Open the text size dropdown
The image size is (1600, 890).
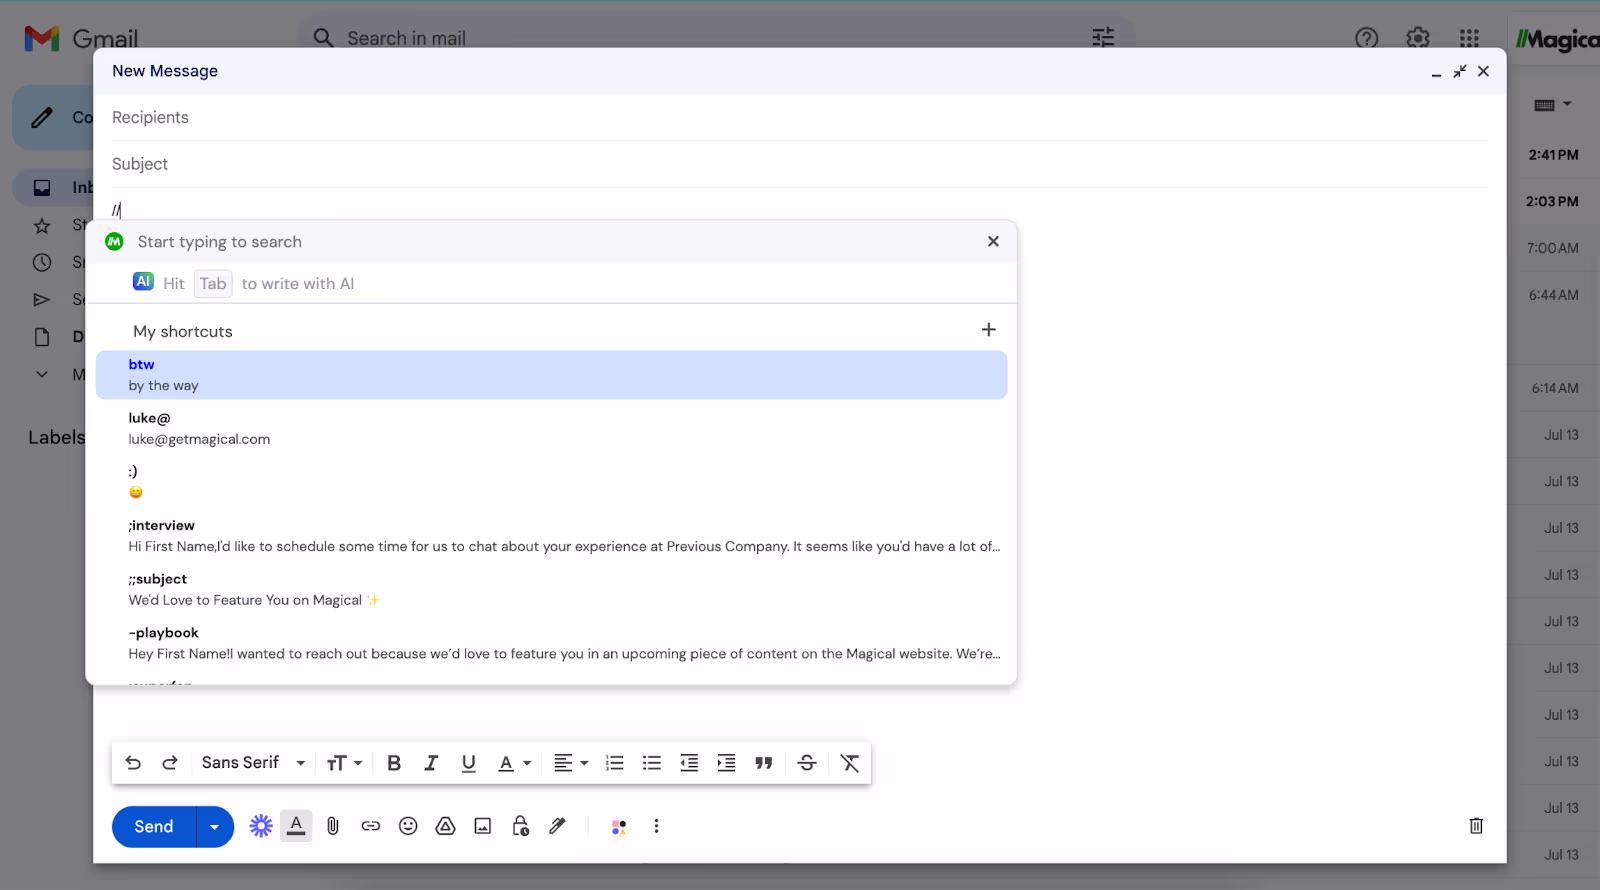344,763
